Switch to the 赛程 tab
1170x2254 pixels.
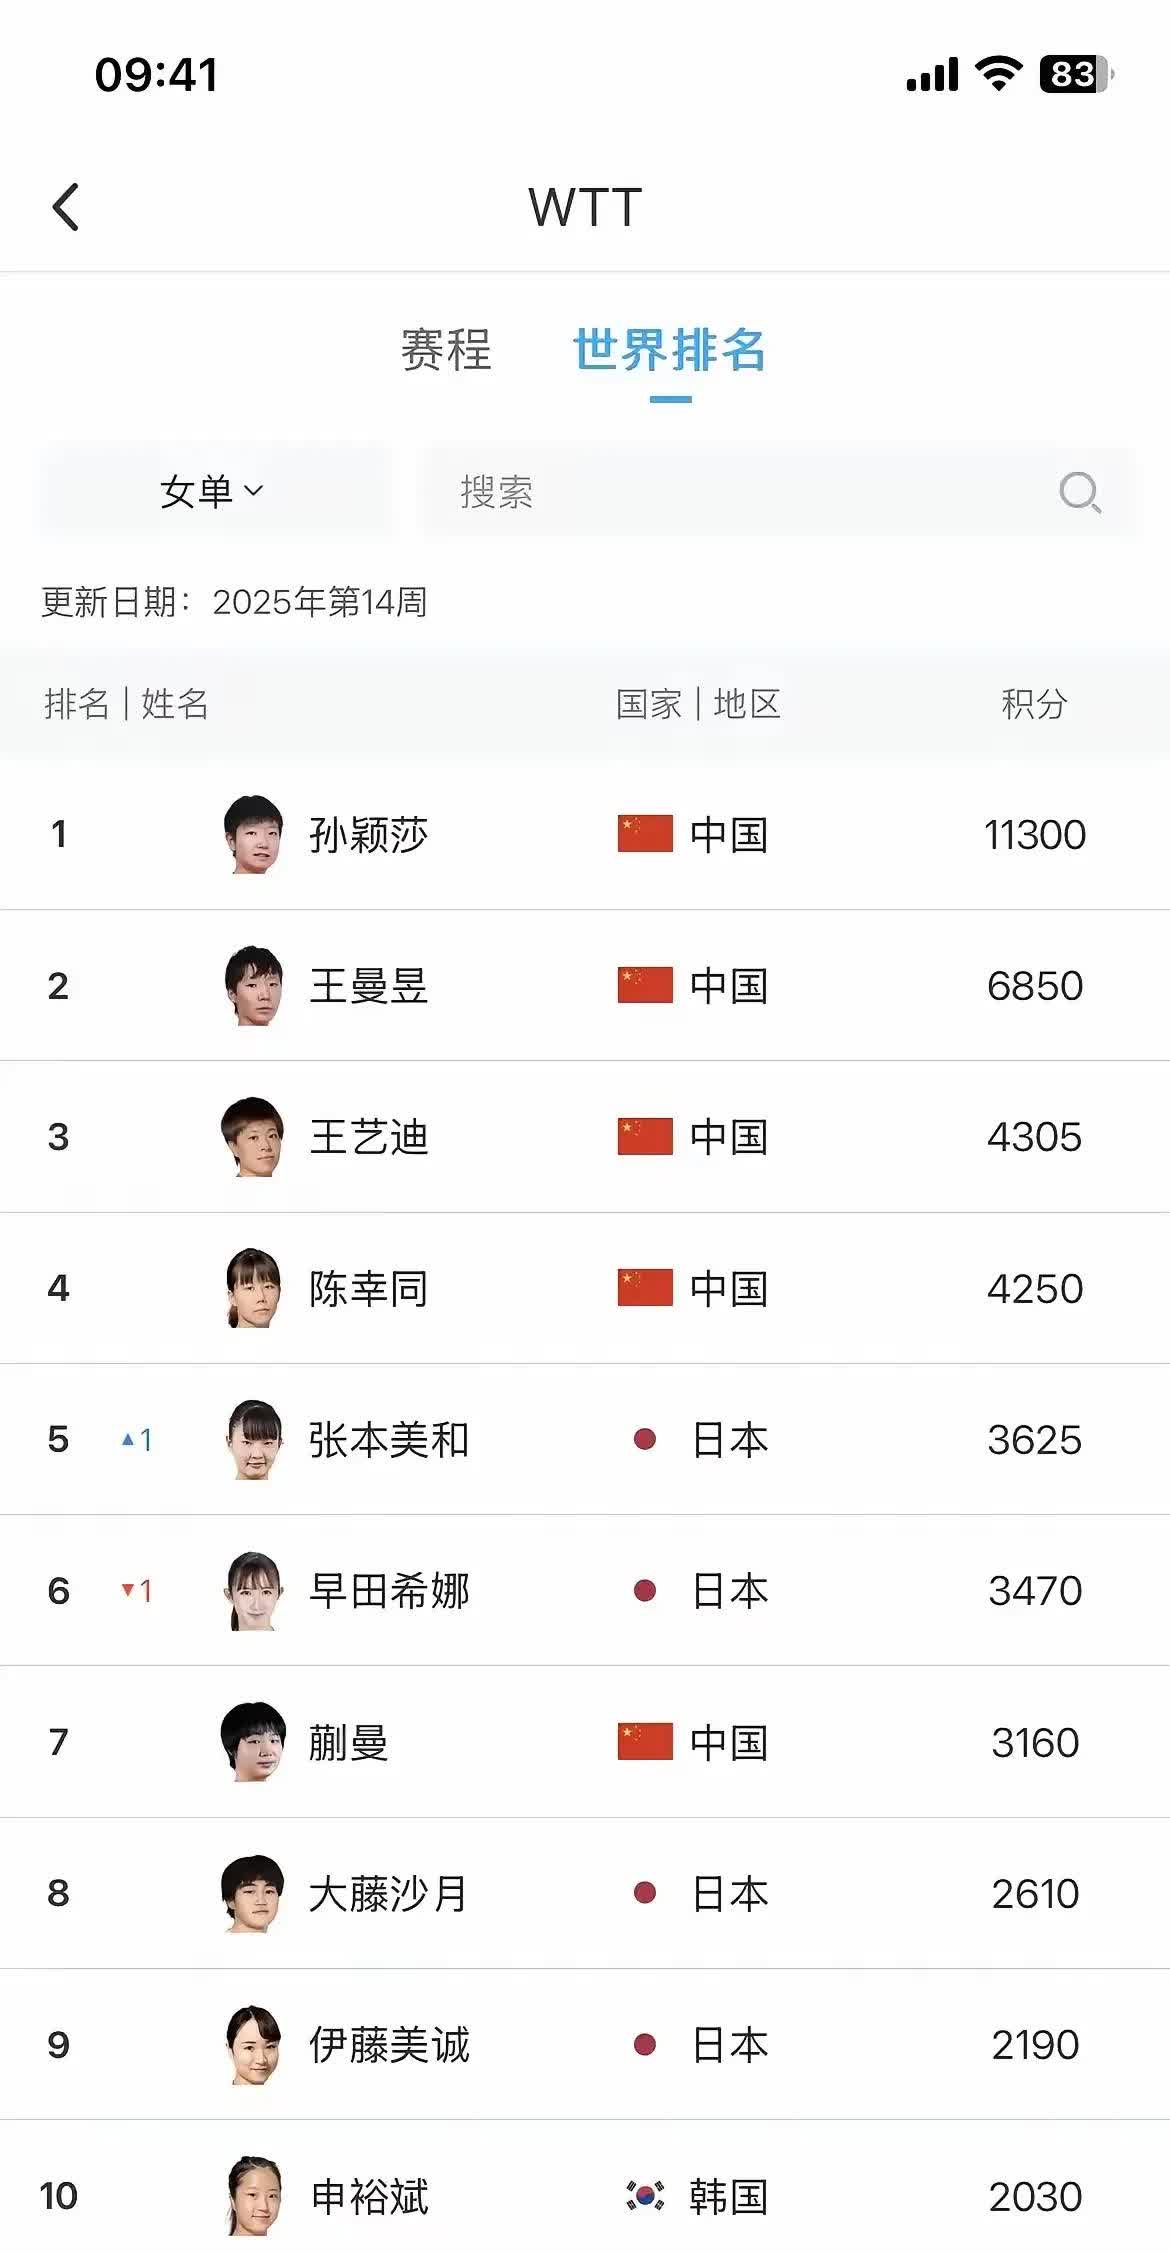446,350
